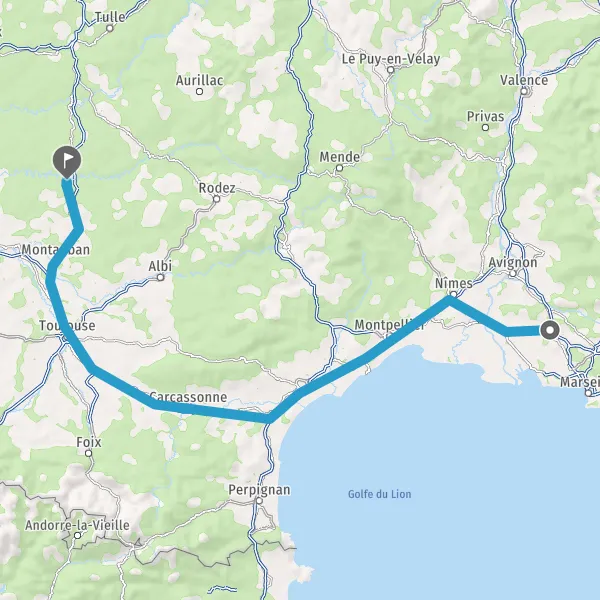This screenshot has height=600, width=600.
Task: Click the Carcassonne label on route
Action: click(x=188, y=397)
